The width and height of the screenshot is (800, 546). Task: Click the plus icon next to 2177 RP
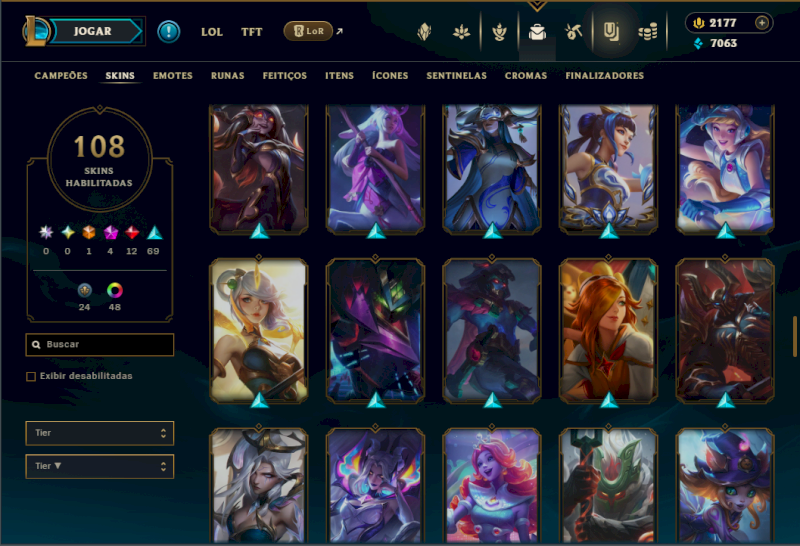click(762, 22)
